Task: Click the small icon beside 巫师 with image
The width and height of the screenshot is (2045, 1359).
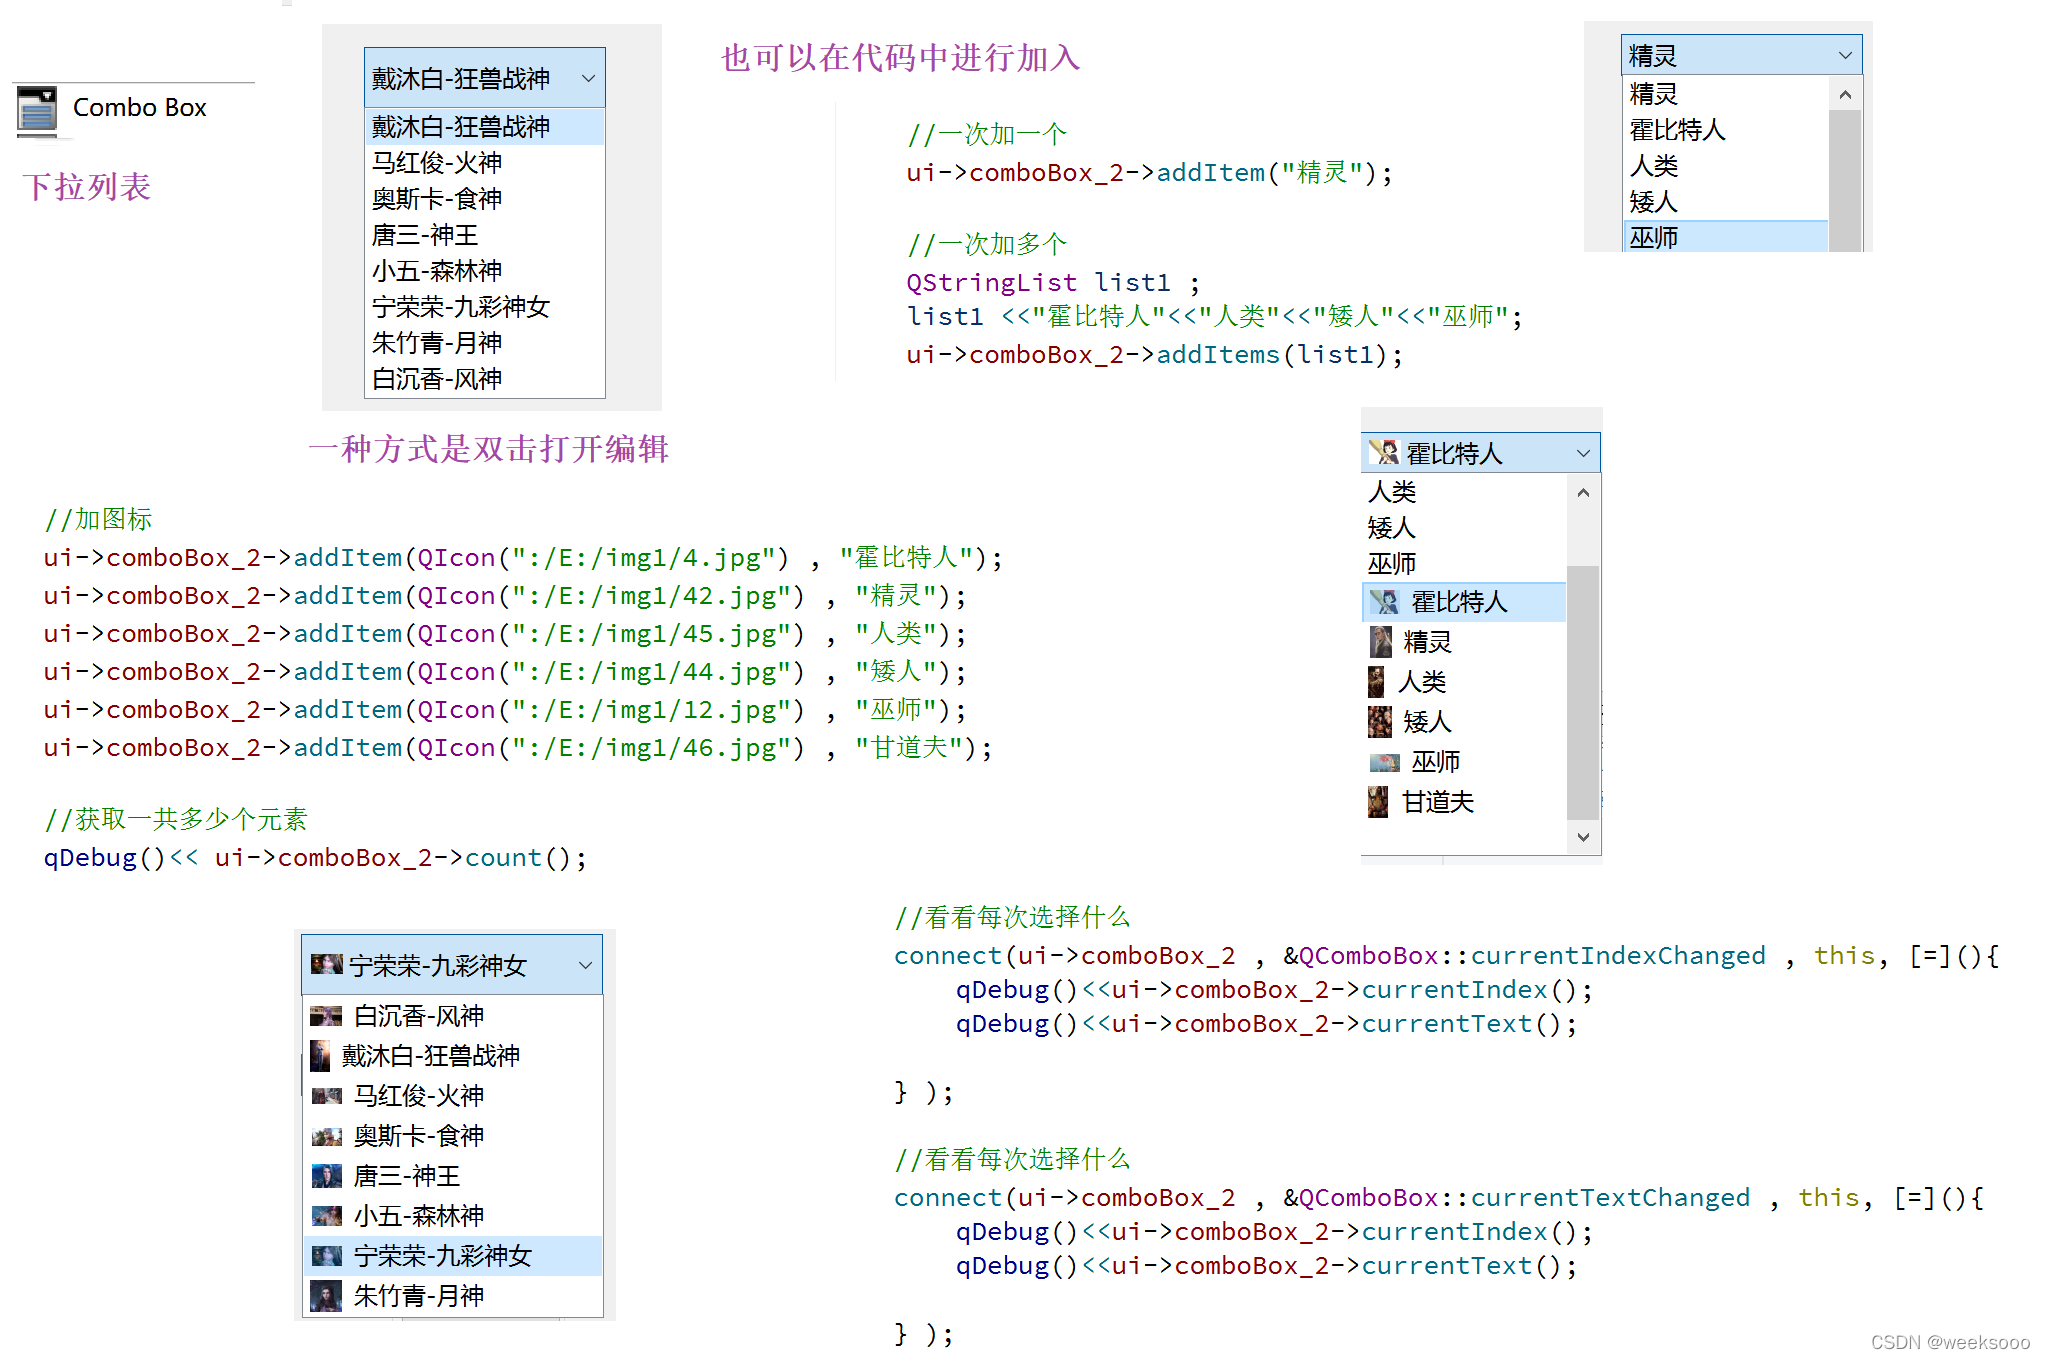Action: (x=1384, y=762)
